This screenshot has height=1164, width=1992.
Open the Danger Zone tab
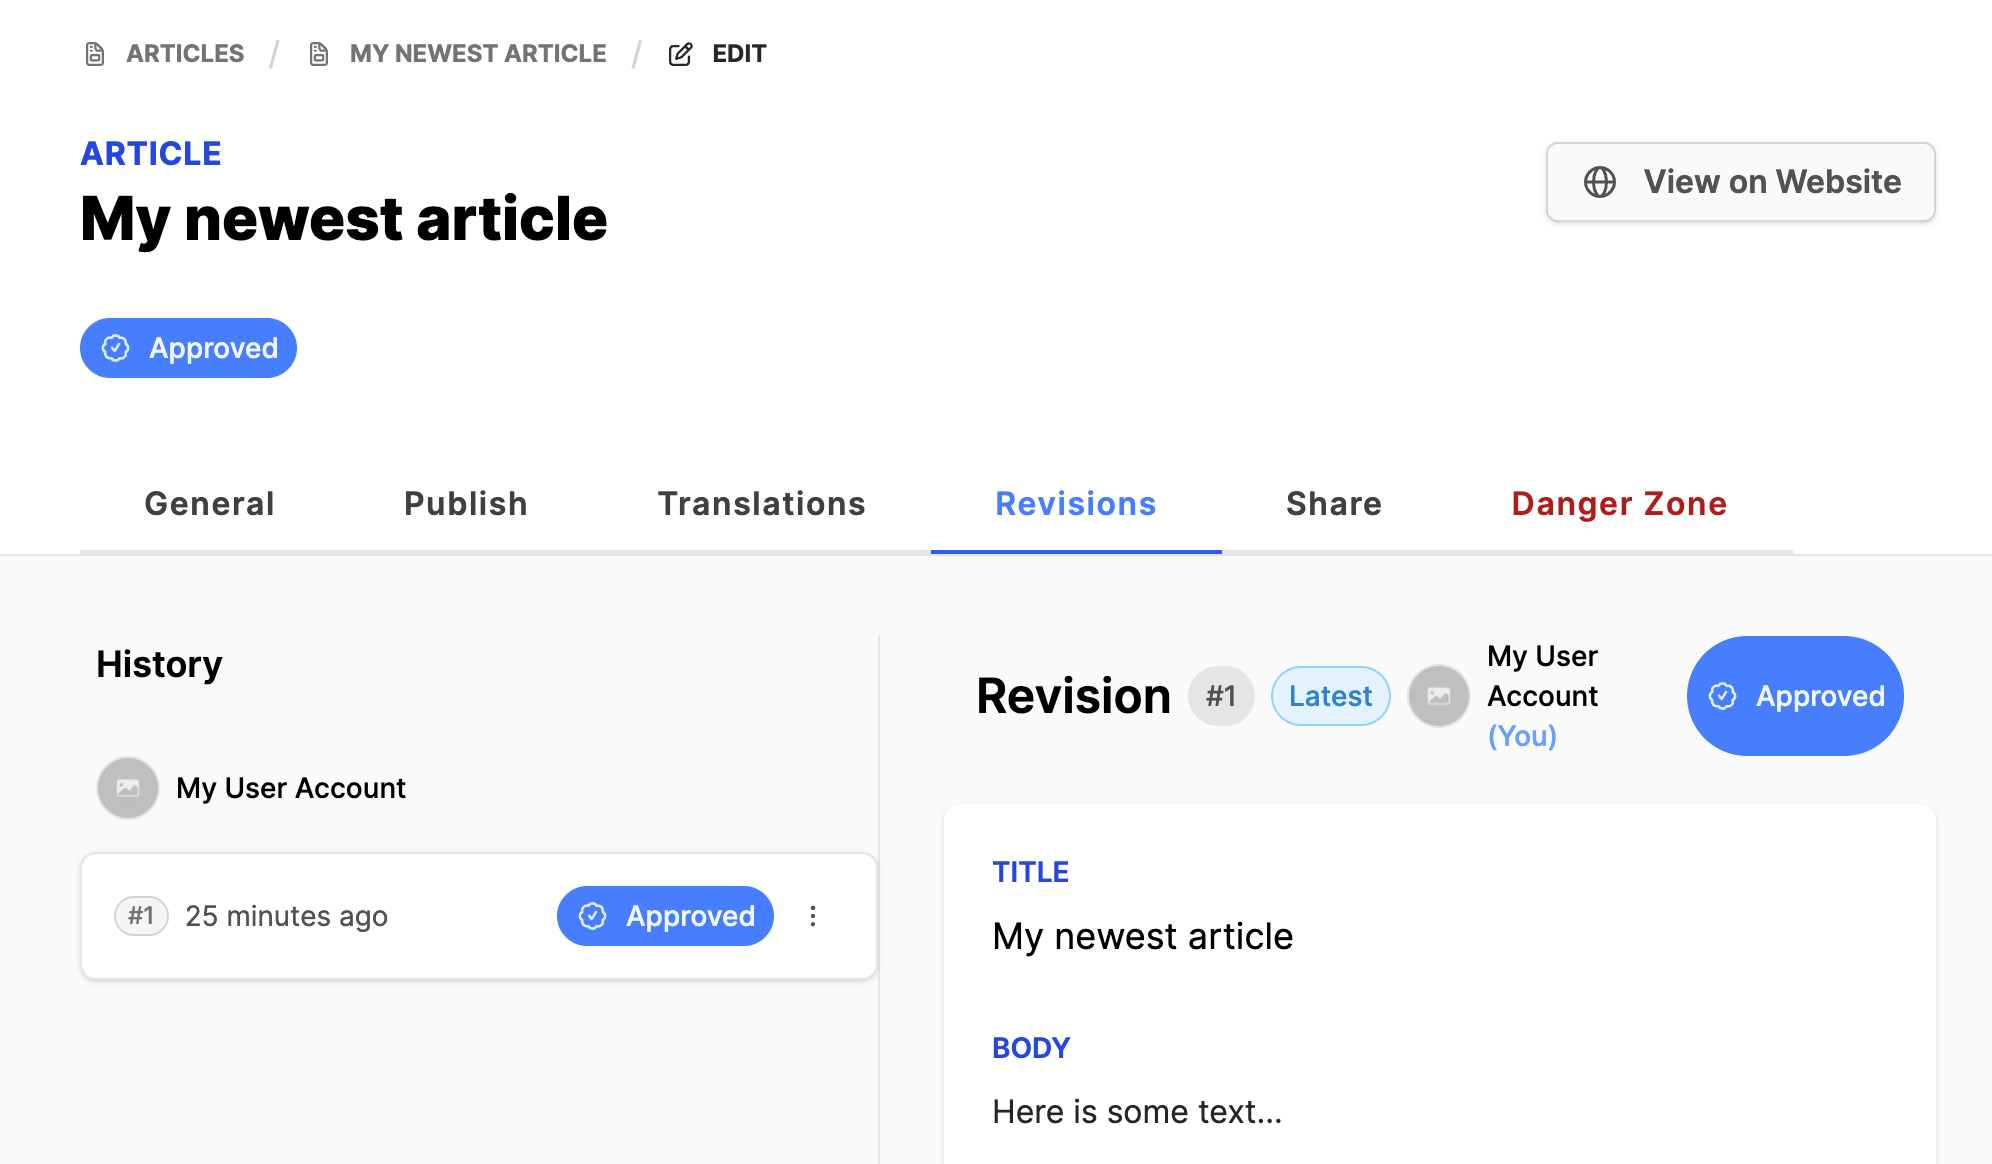click(1619, 504)
